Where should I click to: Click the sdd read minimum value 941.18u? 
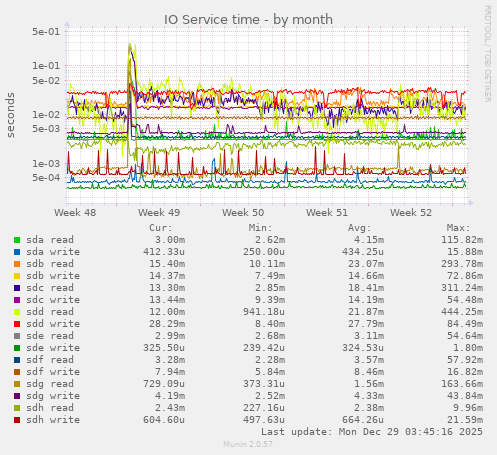[x=264, y=312]
